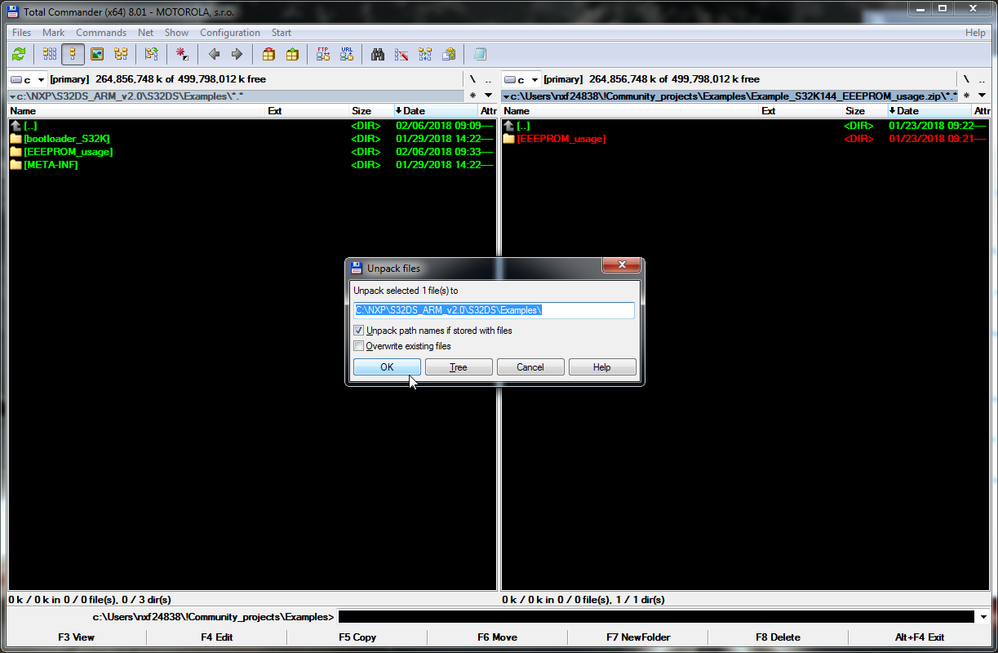
Task: Open the Files menu
Action: (21, 32)
